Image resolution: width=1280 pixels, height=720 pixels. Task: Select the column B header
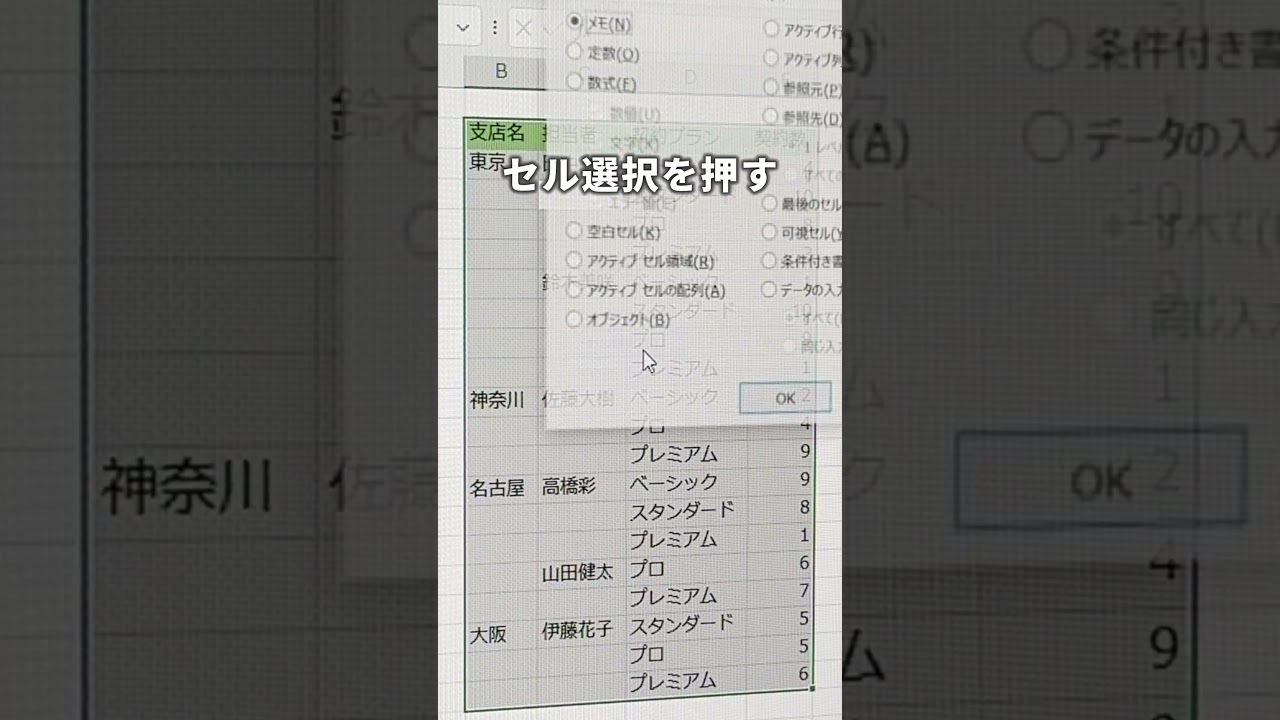click(501, 71)
